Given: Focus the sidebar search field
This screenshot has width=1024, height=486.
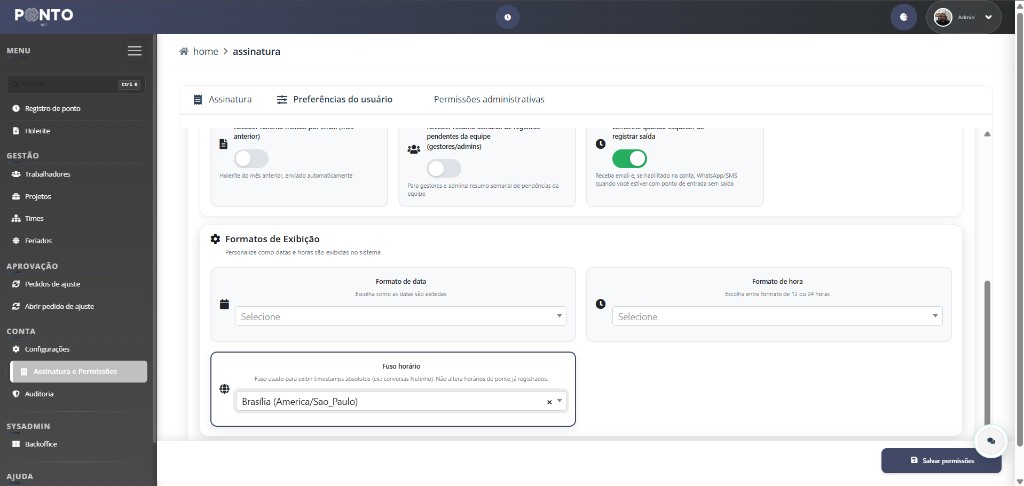Looking at the screenshot, I should coord(76,84).
